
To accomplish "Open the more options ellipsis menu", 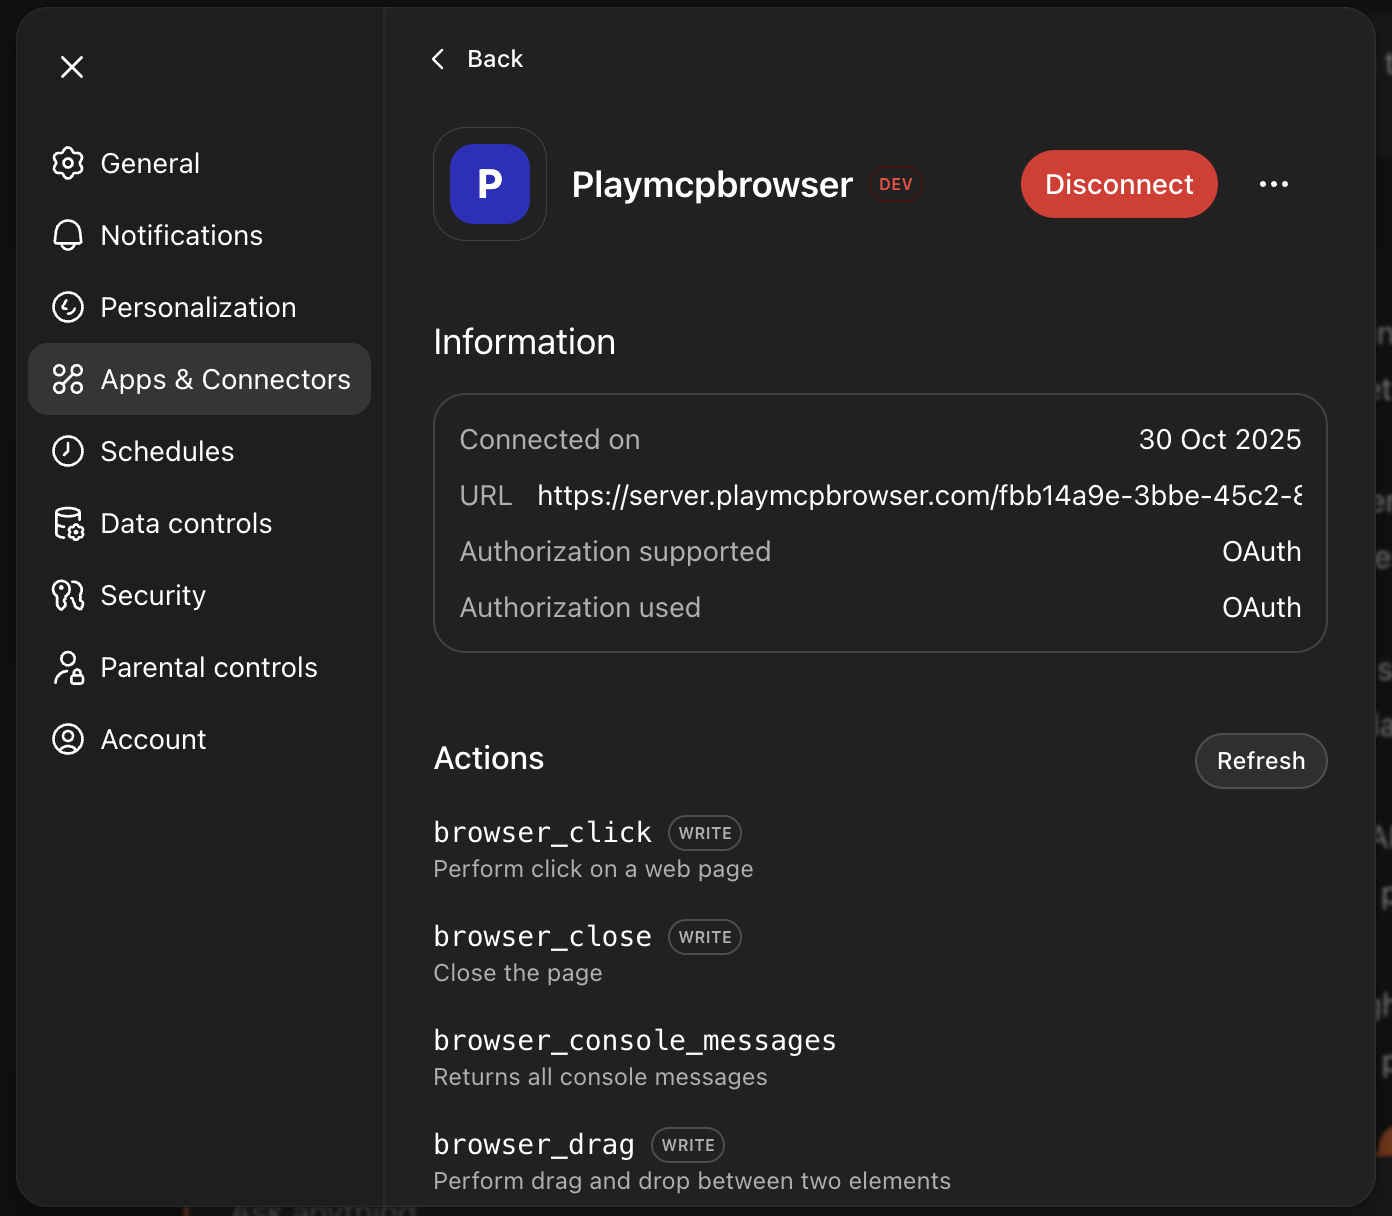I will pos(1273,184).
